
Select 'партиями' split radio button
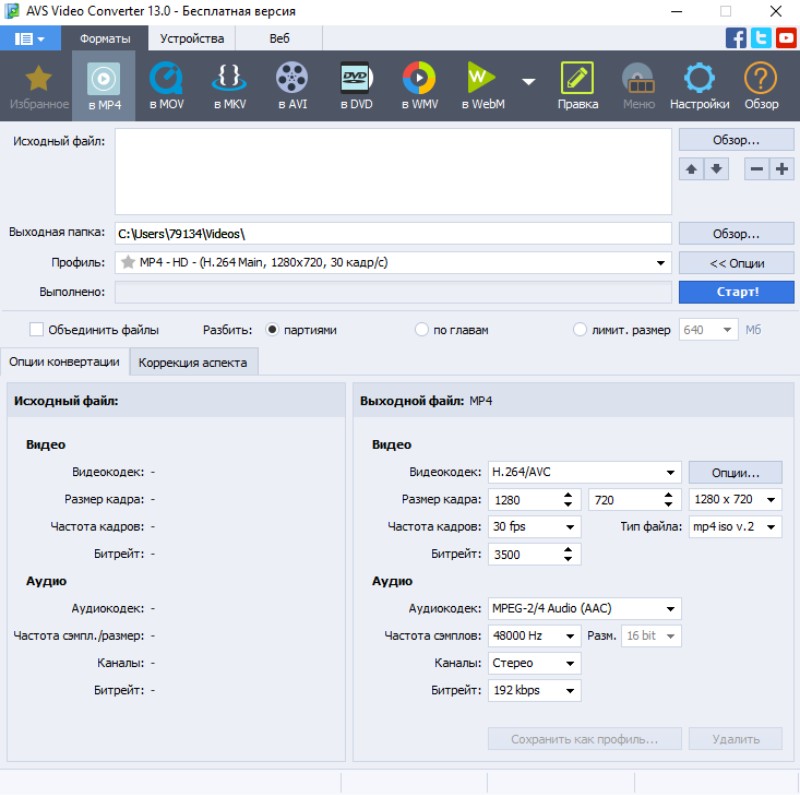[272, 330]
